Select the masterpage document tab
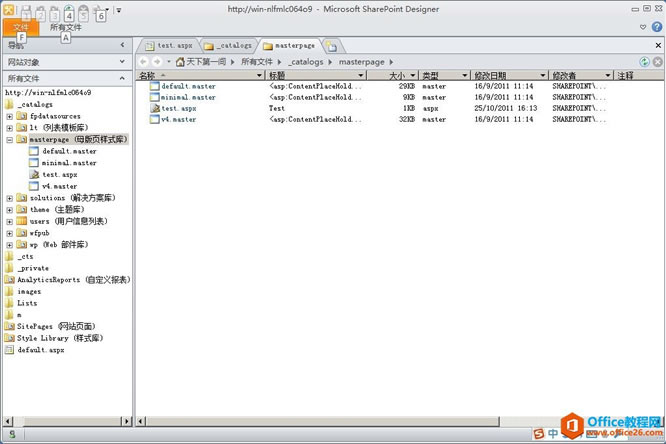666x444 pixels. [x=289, y=45]
